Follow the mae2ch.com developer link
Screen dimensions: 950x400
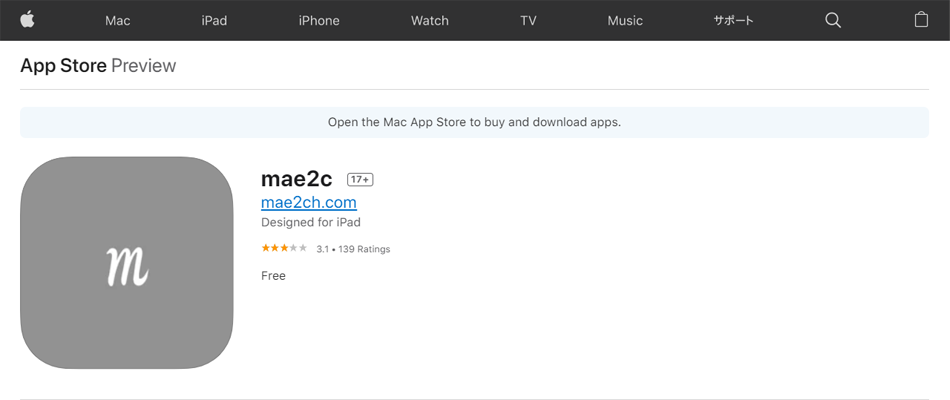309,202
